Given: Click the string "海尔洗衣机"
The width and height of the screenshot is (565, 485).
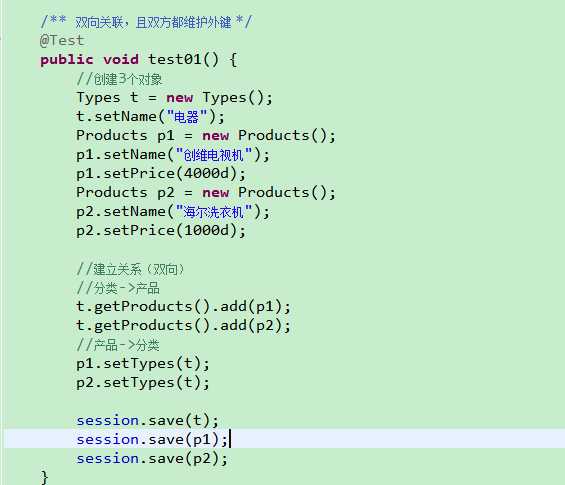Looking at the screenshot, I should click(214, 212).
